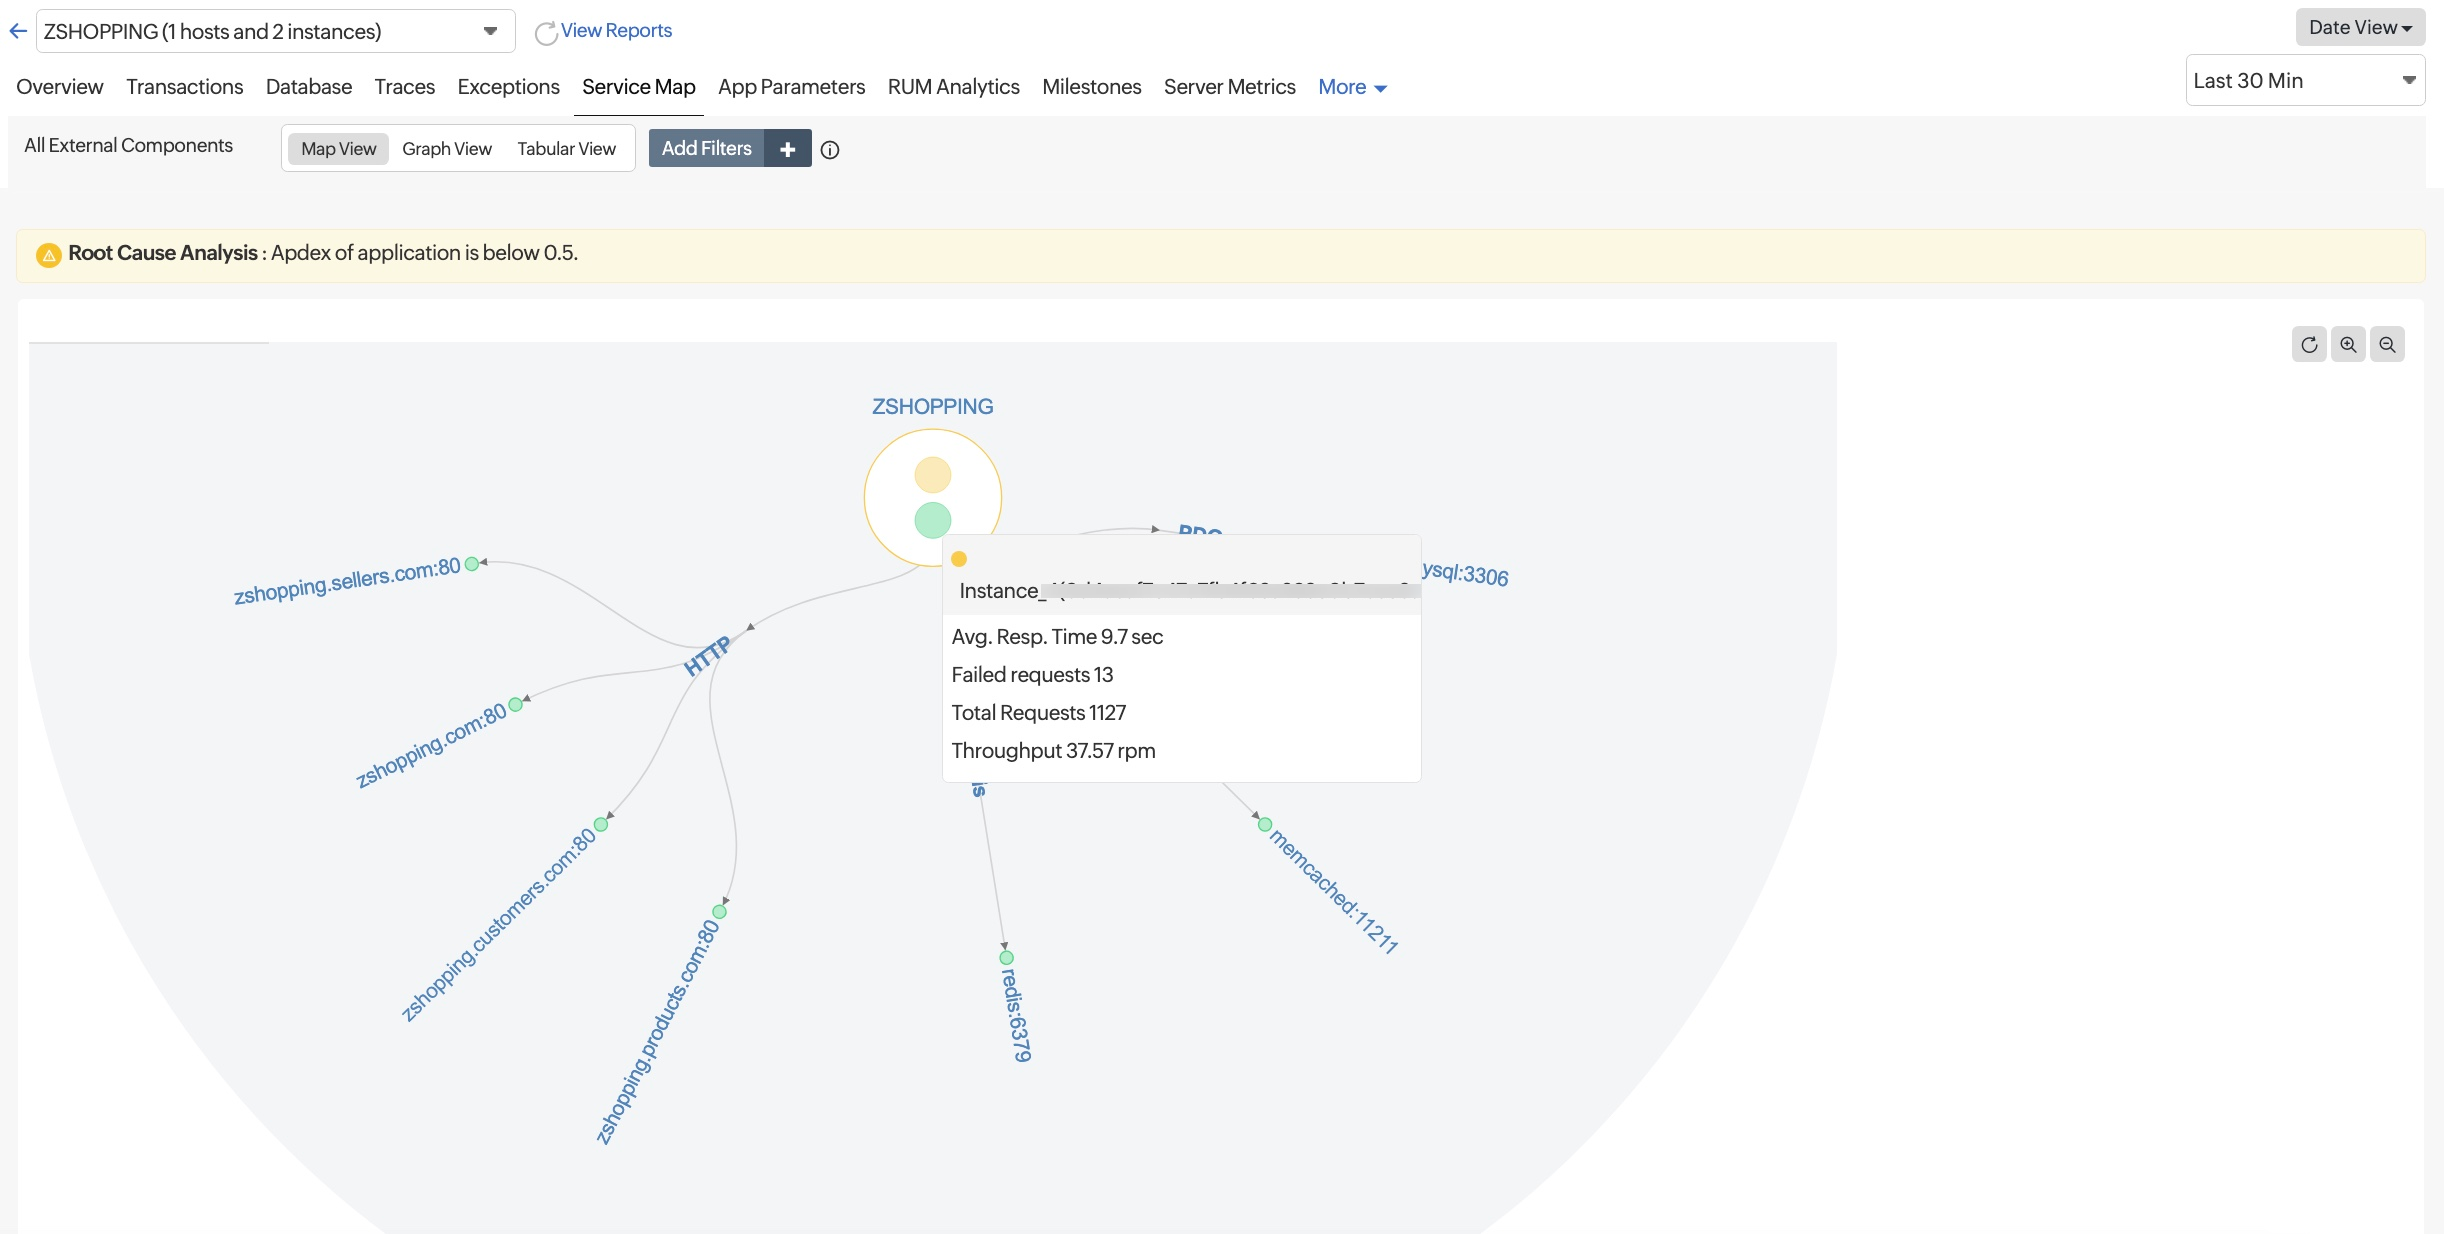Click the info icon next to filters

click(830, 150)
